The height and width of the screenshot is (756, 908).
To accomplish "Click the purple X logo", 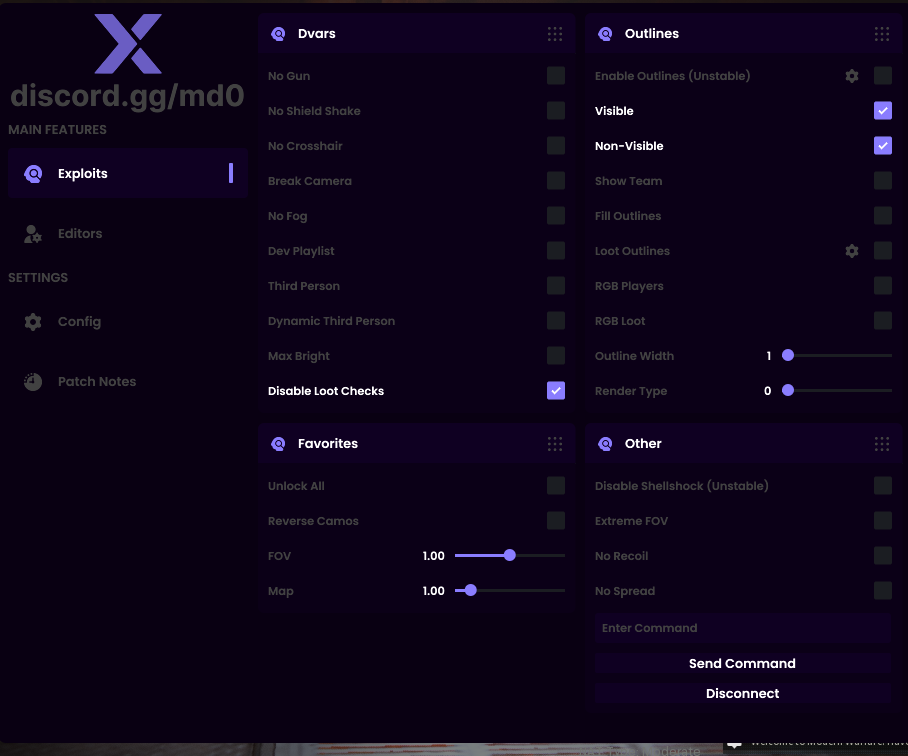I will tap(128, 44).
